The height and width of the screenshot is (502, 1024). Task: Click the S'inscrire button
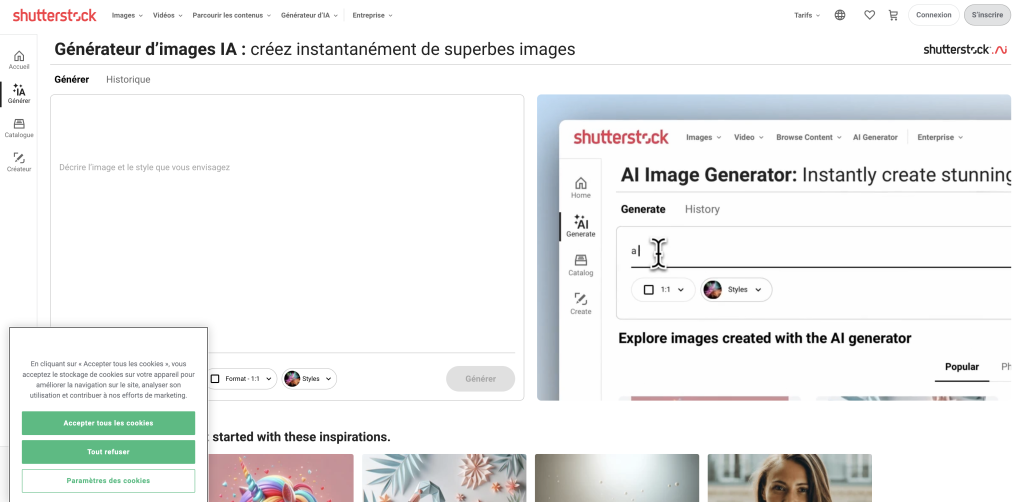(987, 15)
